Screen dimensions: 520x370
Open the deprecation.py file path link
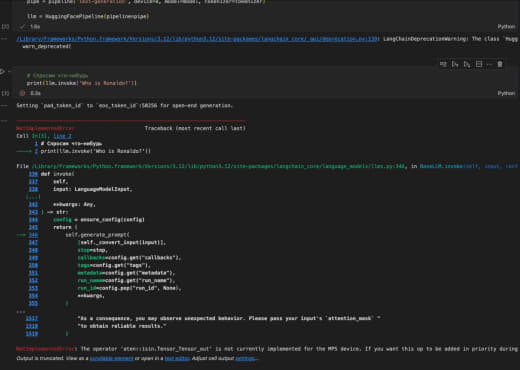pos(197,39)
